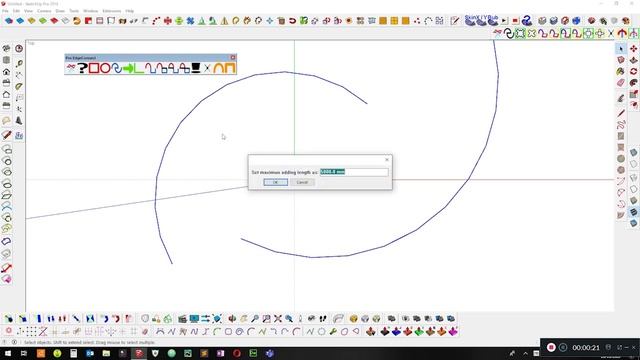Image resolution: width=640 pixels, height=360 pixels.
Task: Click the large blue S-curve icon in top toolbar
Action: (527, 20)
